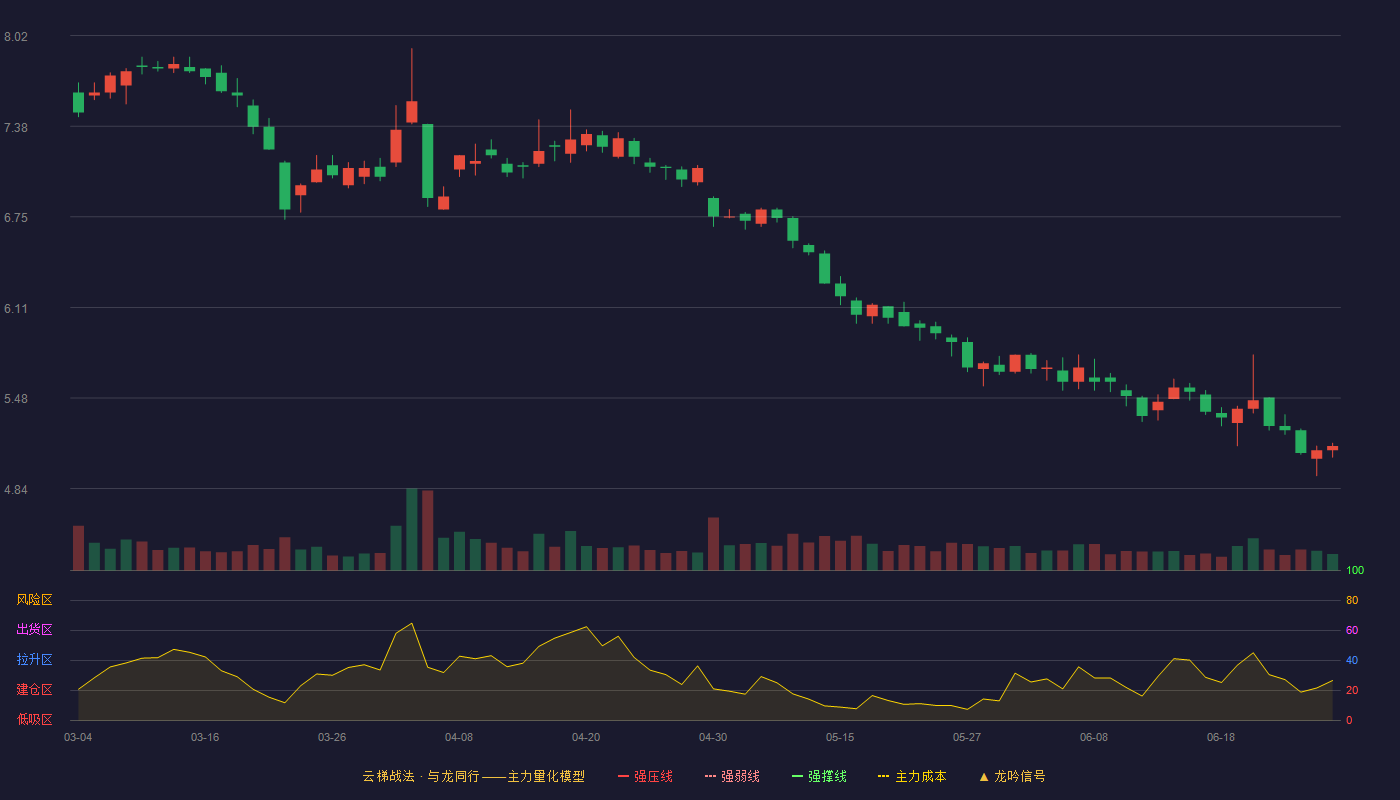The width and height of the screenshot is (1400, 800).
Task: Select the 5.48 price axis label
Action: pos(16,399)
